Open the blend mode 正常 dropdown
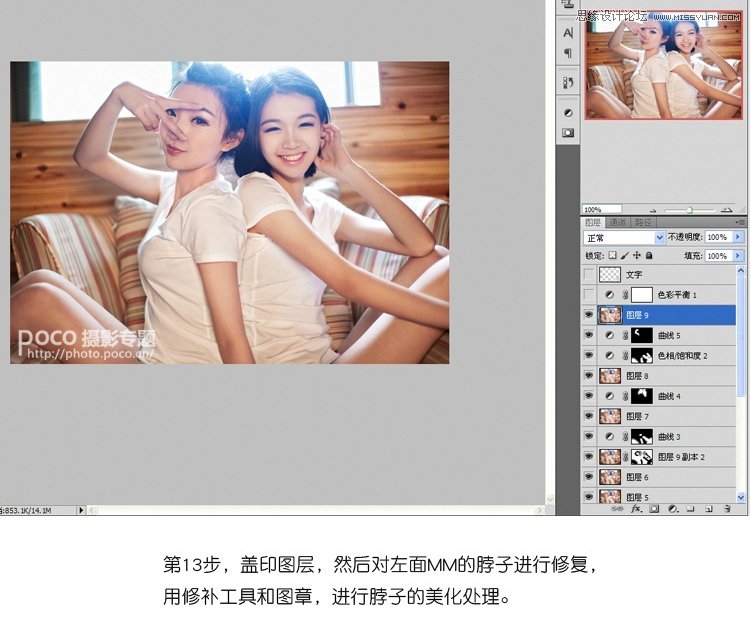Screen dimensions: 750x619 pyautogui.click(x=624, y=237)
